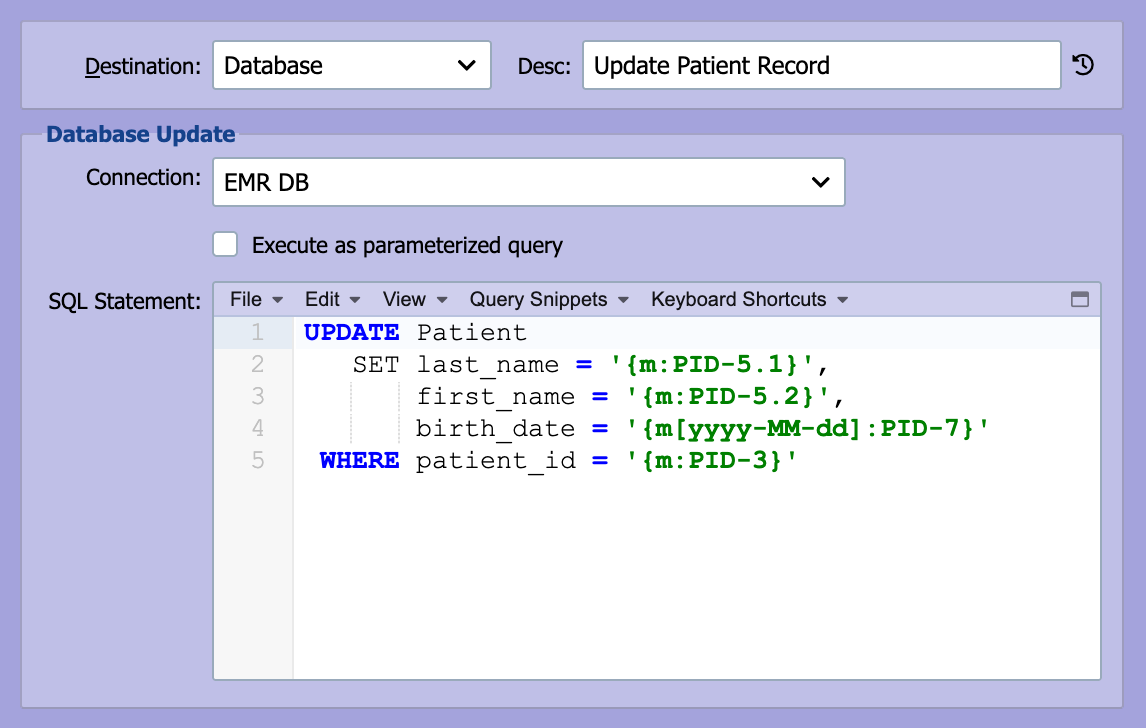The image size is (1146, 728).
Task: Click the description history clock icon
Action: click(1083, 65)
